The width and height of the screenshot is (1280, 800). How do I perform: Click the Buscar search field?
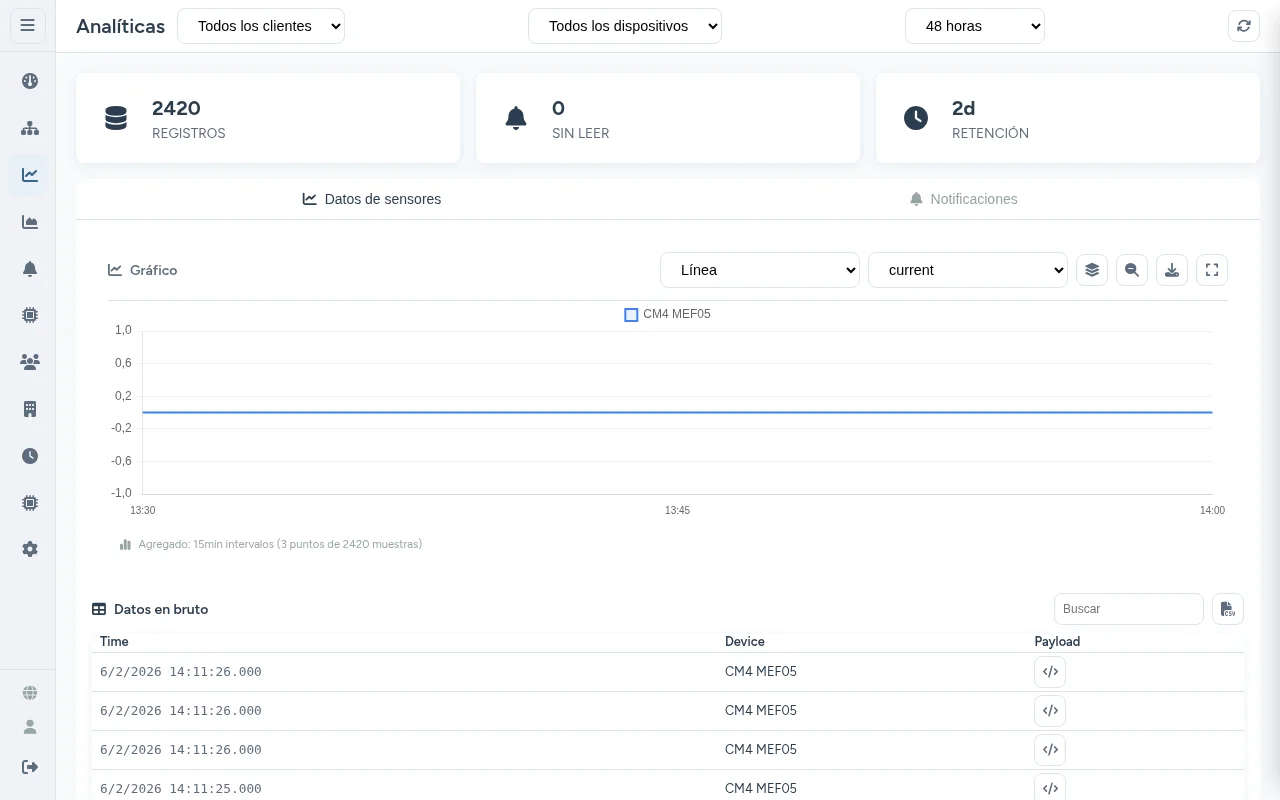coord(1129,608)
